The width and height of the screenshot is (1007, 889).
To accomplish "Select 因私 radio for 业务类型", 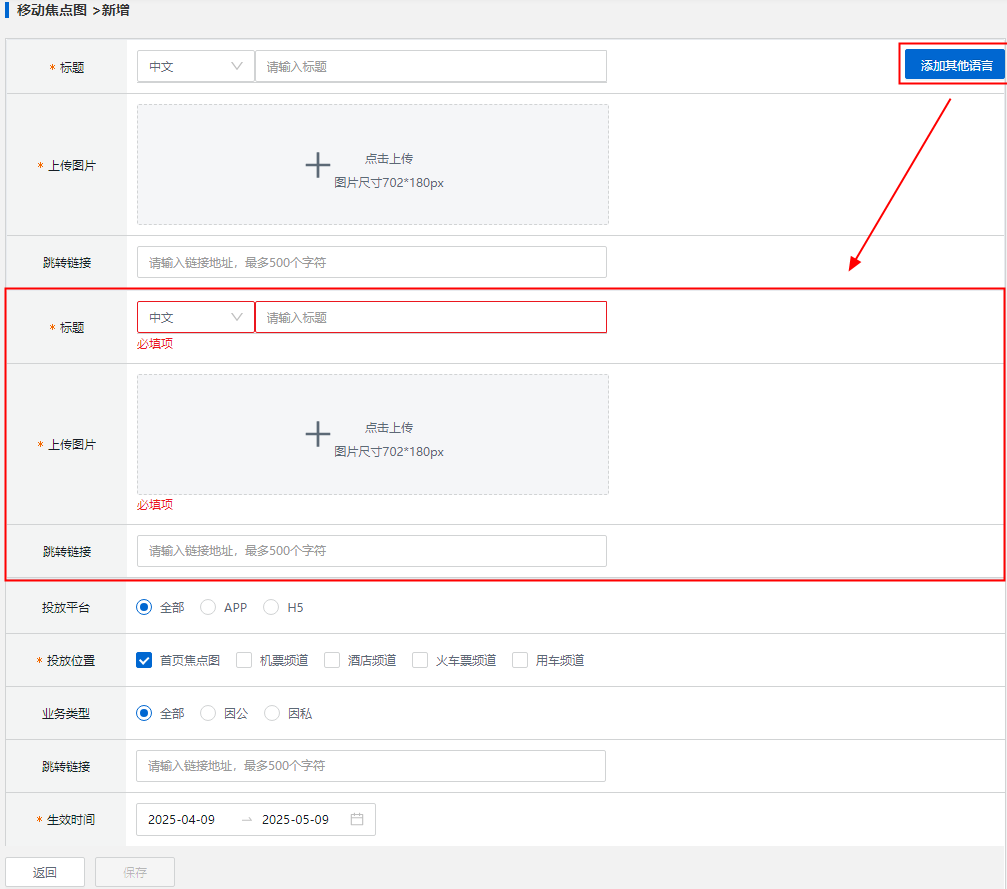I will (x=272, y=713).
